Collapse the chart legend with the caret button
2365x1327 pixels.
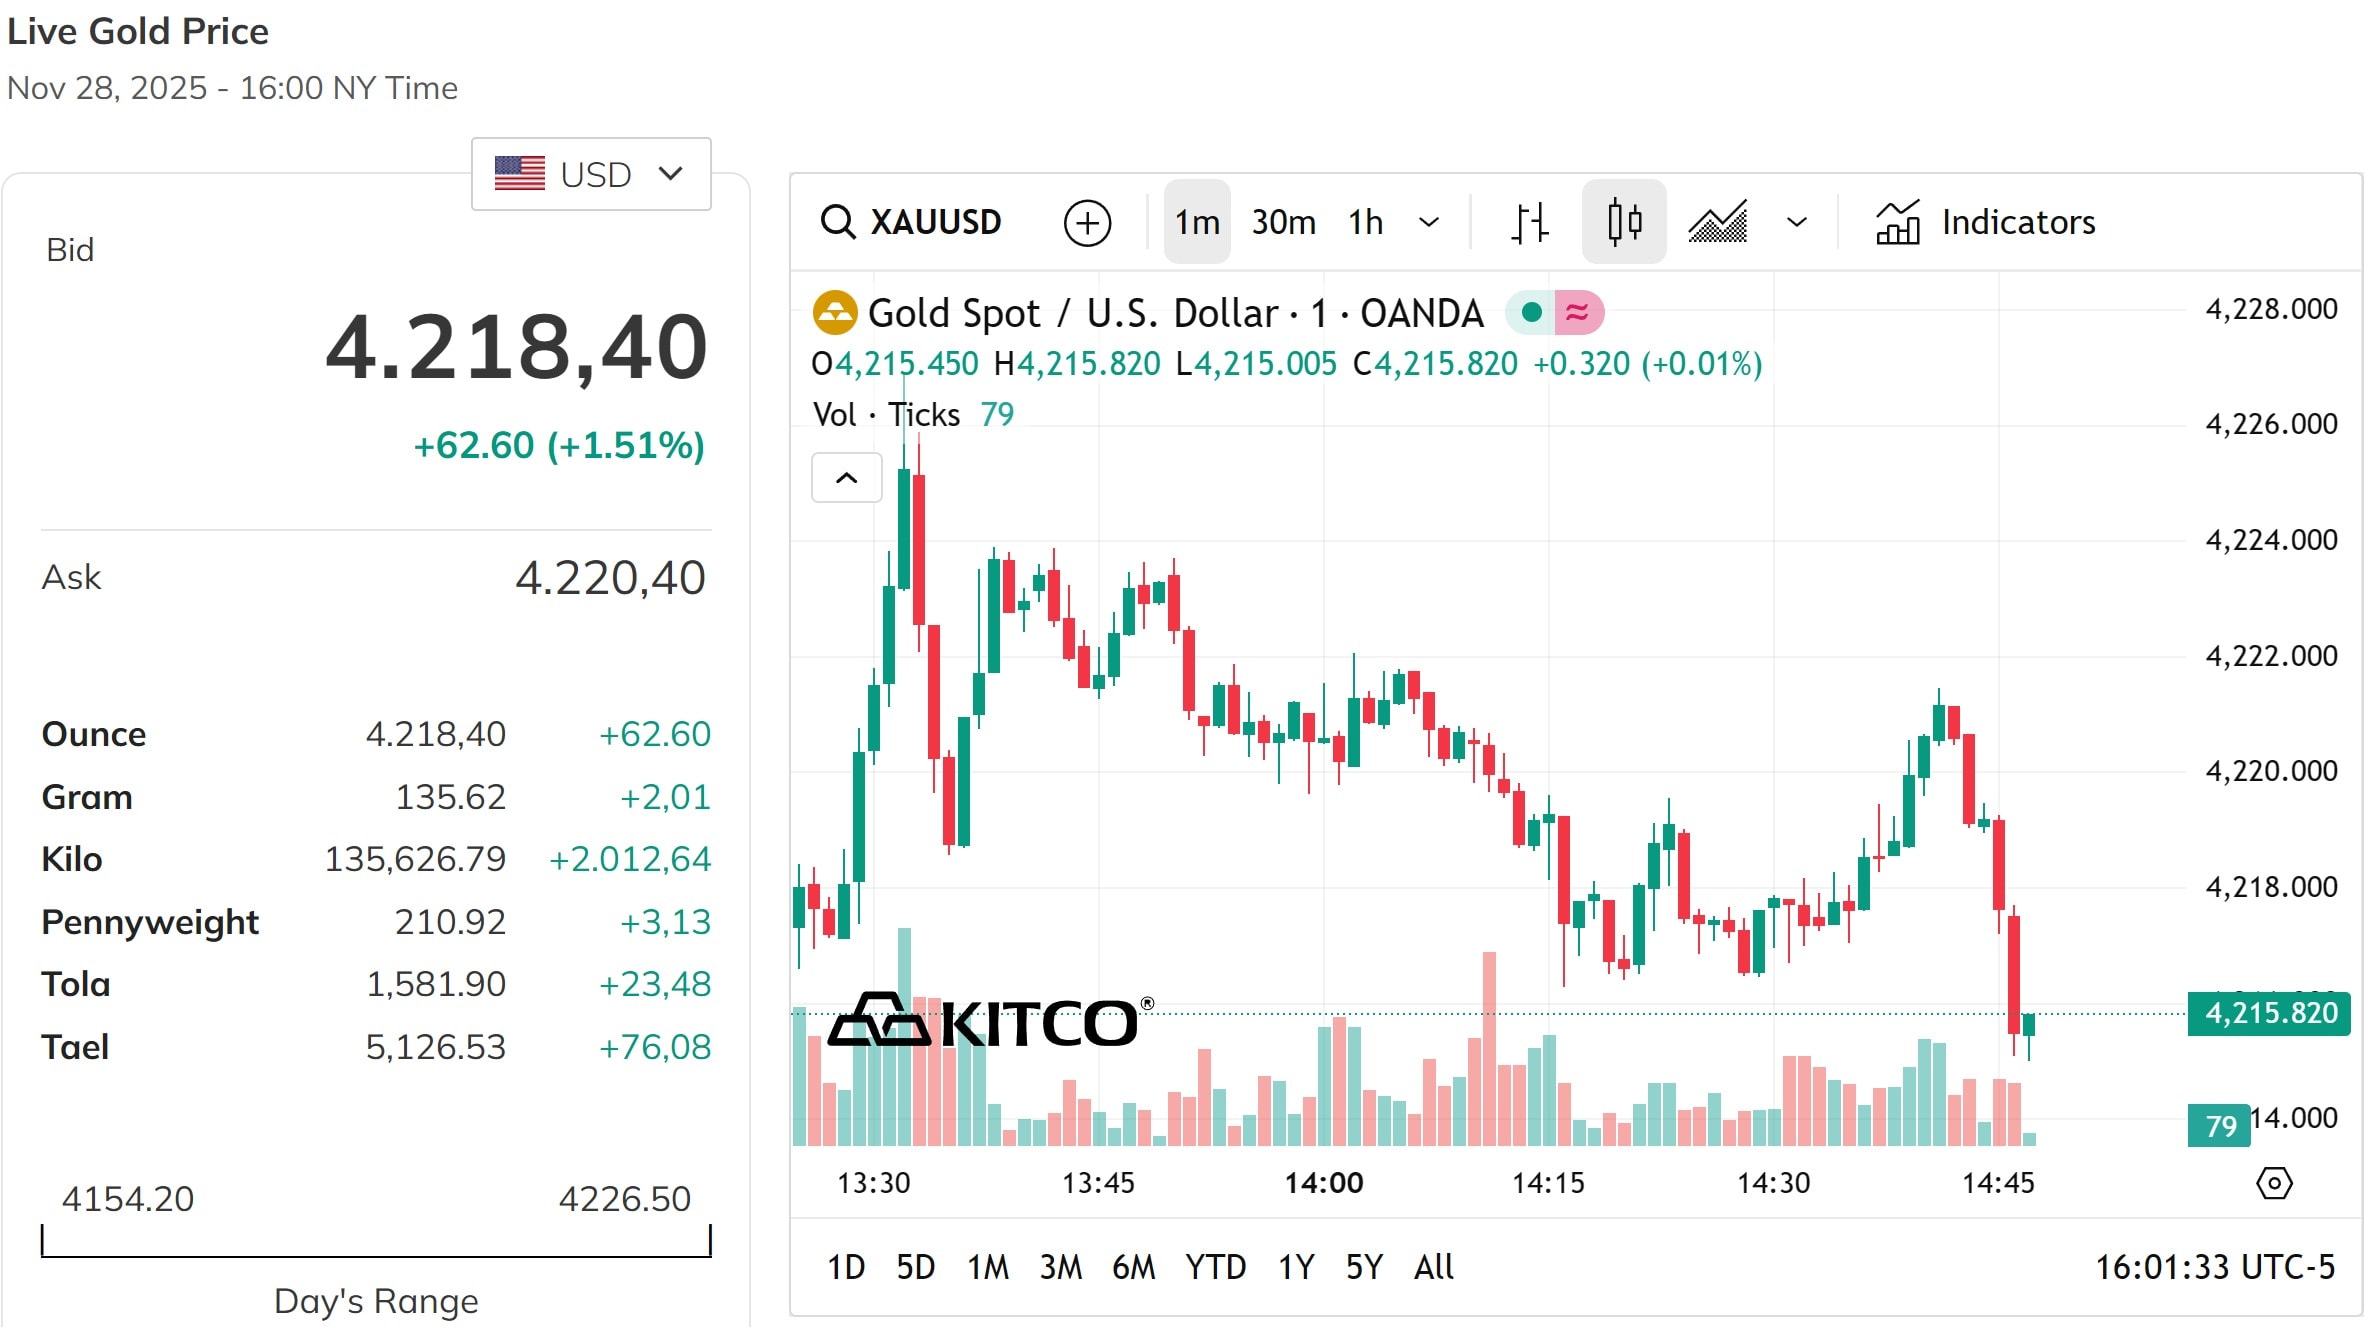point(846,478)
